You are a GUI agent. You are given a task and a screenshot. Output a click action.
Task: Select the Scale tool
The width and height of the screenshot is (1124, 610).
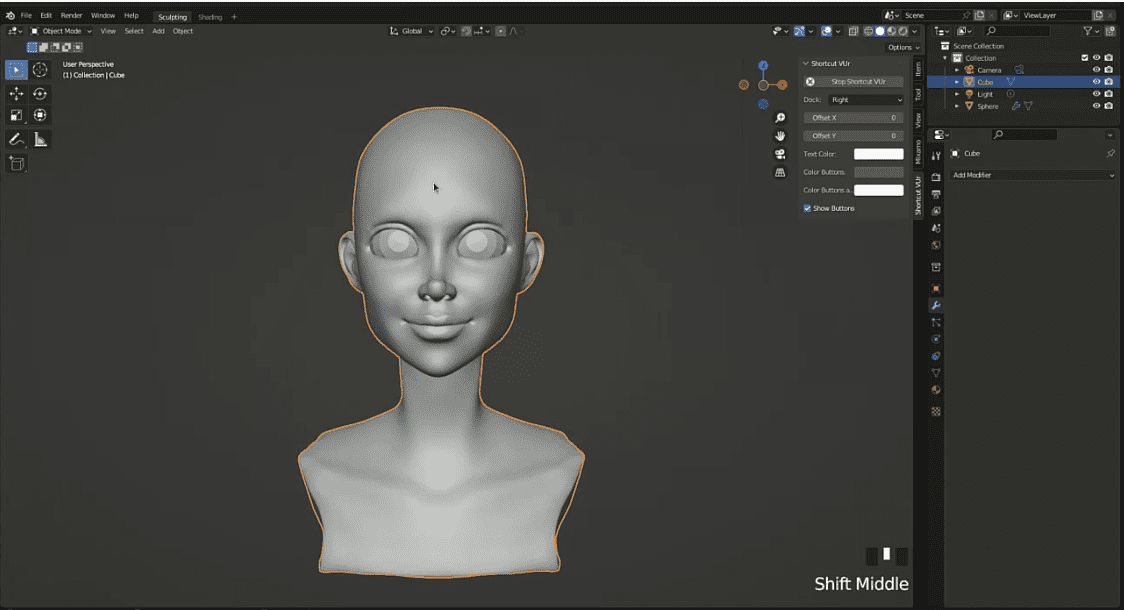point(14,114)
